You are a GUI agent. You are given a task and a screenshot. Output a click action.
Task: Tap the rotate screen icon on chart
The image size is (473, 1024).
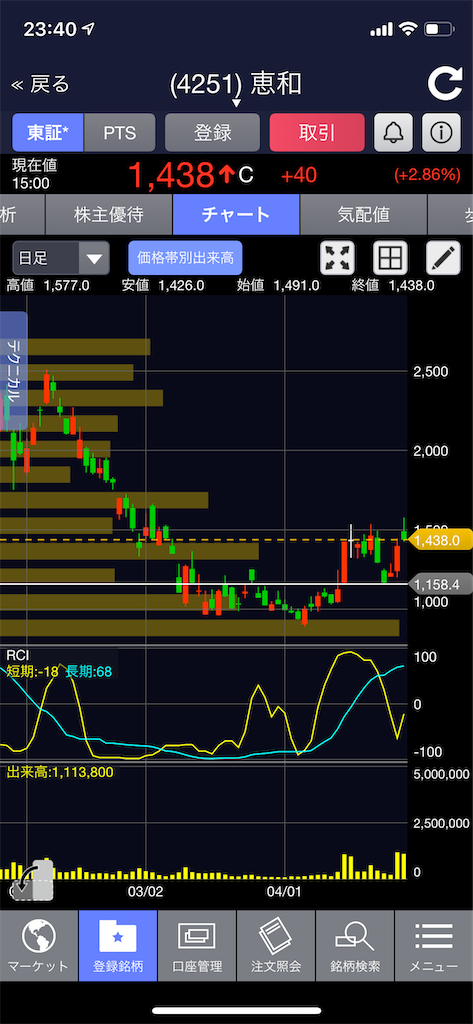[31, 880]
